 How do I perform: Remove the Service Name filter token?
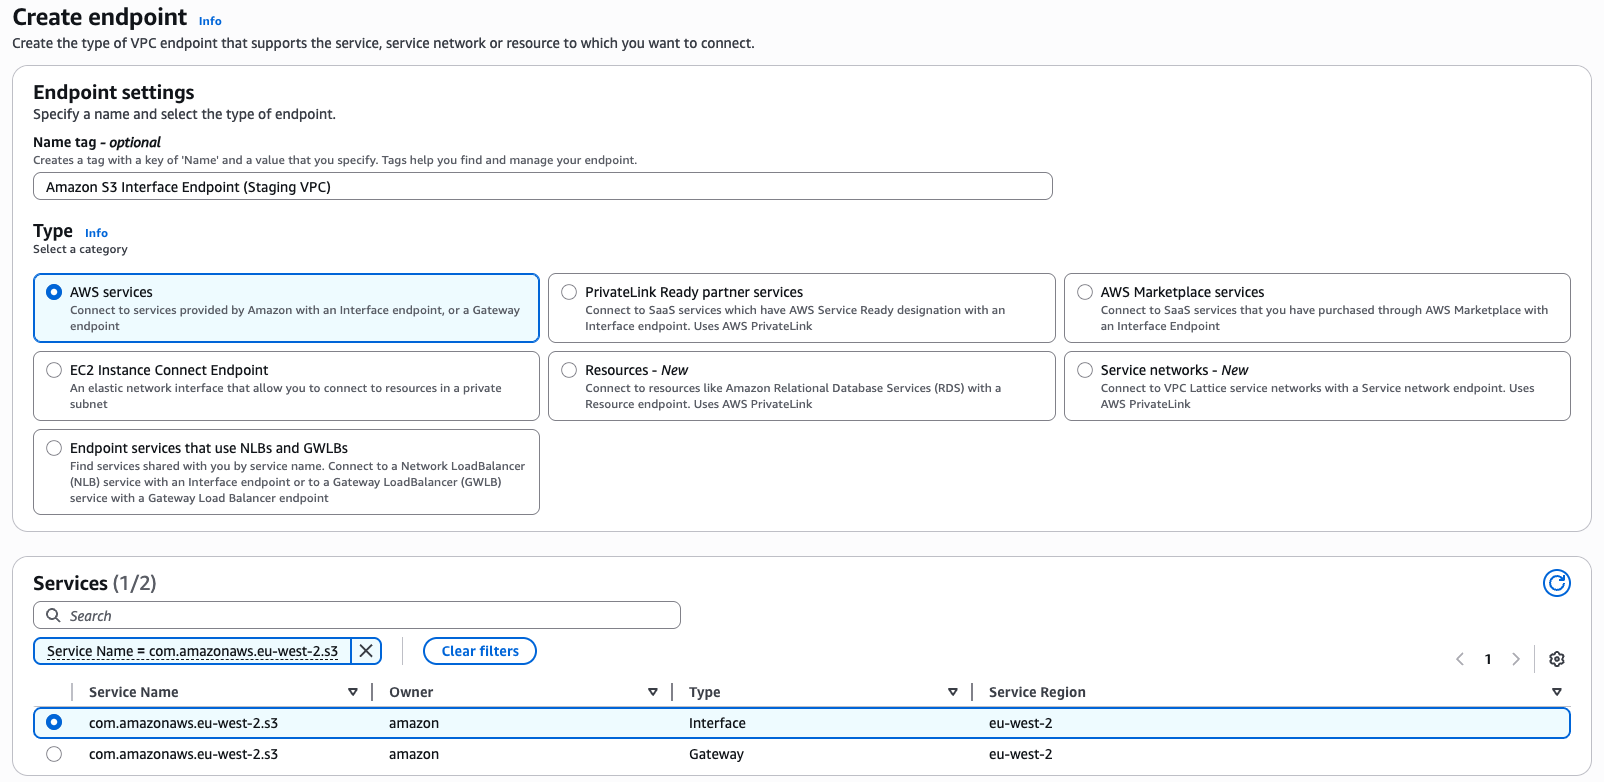[366, 651]
